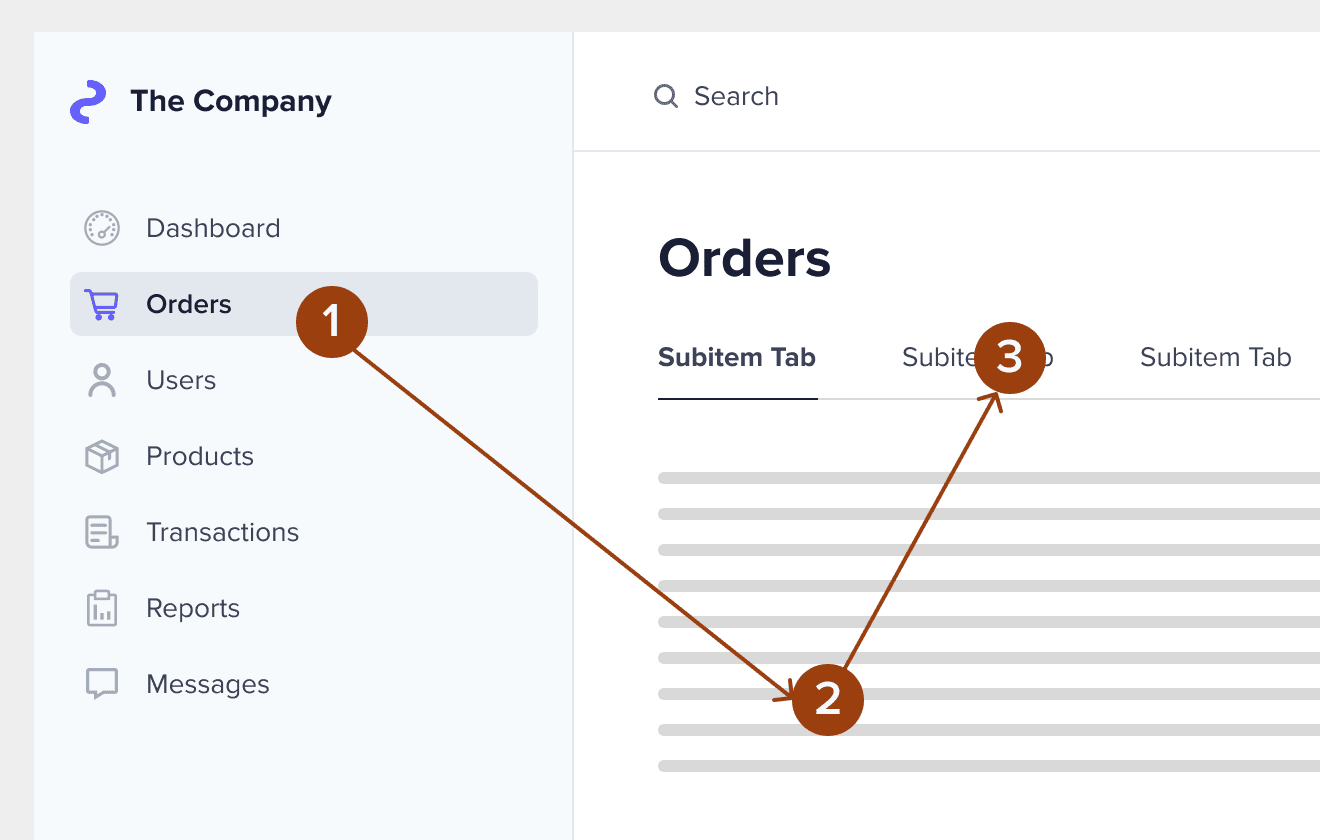Click the Reports clipboard chart icon
1320x840 pixels.
(102, 608)
